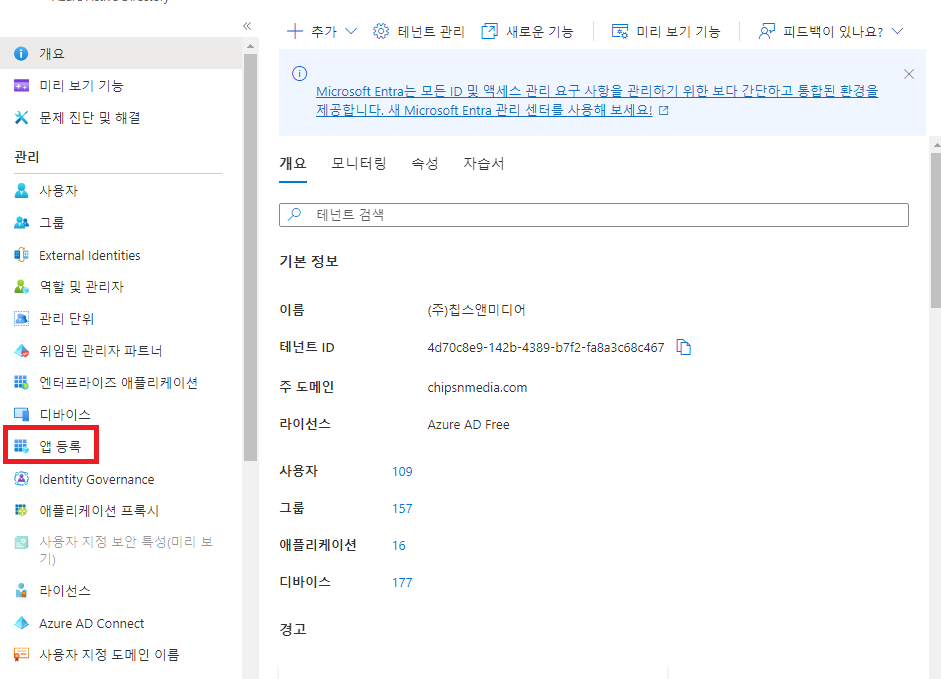Copy the 테넌트 ID value
Viewport: 941px width, 679px height.
tap(684, 347)
